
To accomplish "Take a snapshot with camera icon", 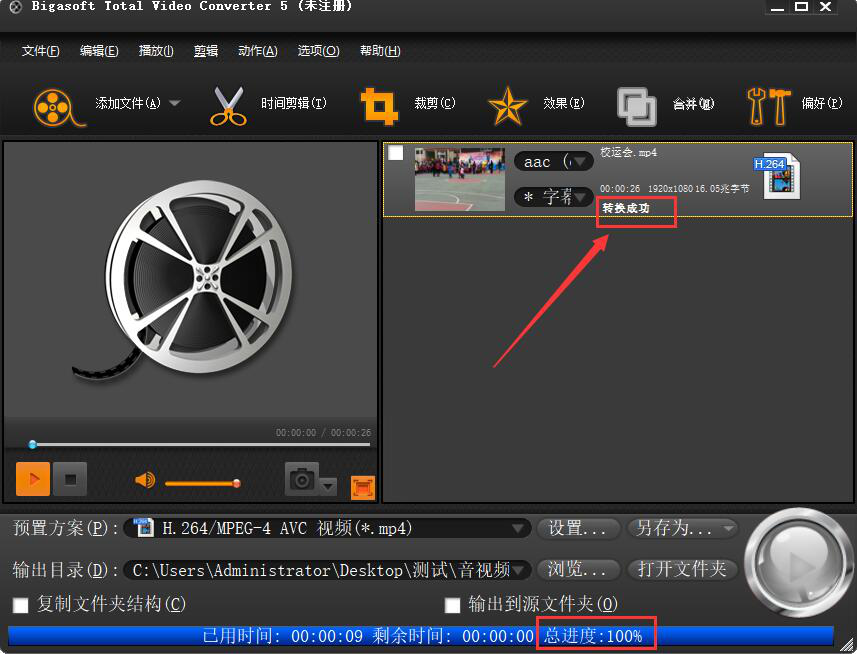I will pyautogui.click(x=302, y=479).
